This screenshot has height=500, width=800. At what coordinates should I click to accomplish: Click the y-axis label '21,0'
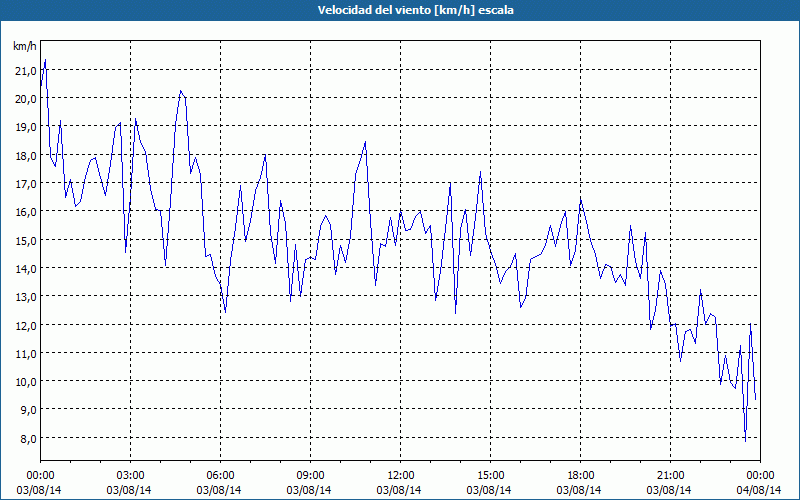26,71
